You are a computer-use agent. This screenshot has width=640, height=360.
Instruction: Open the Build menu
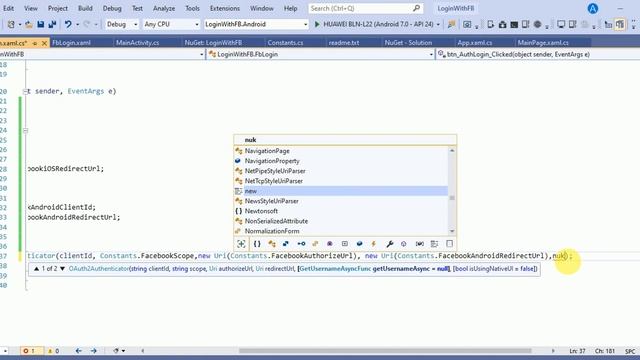coord(85,8)
